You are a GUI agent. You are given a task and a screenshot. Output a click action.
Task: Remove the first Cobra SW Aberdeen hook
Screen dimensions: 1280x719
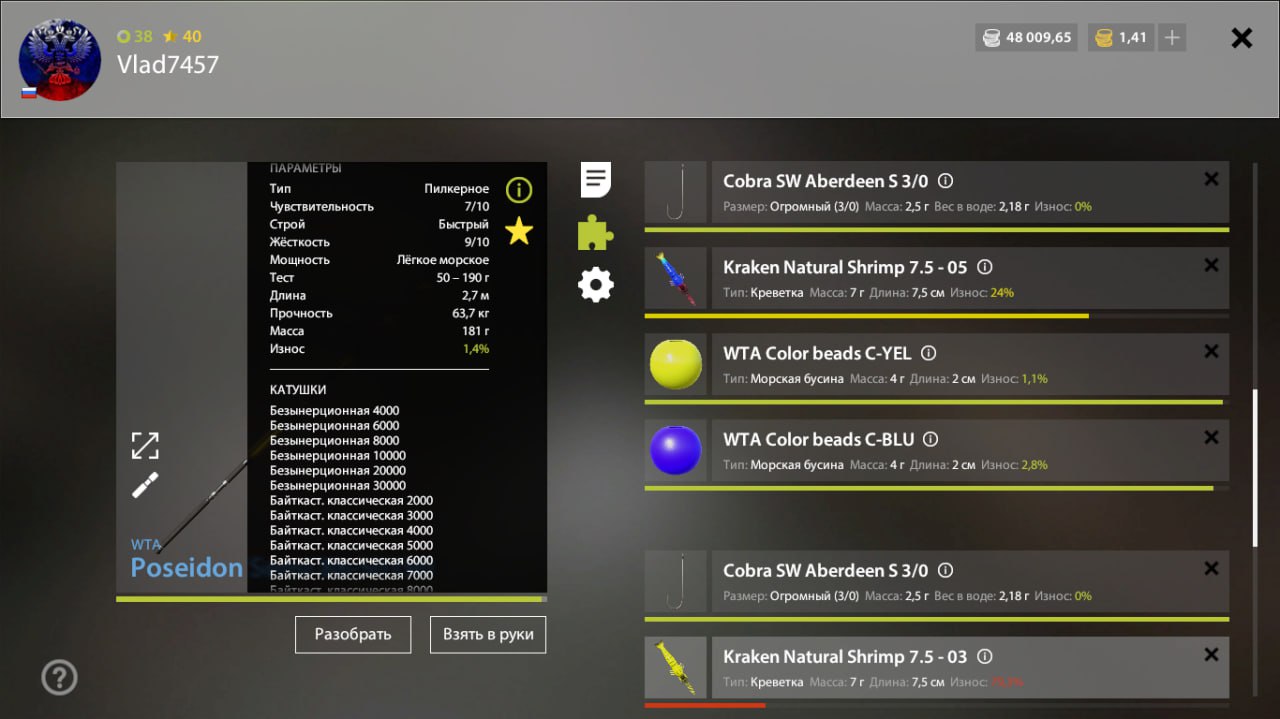click(1211, 180)
